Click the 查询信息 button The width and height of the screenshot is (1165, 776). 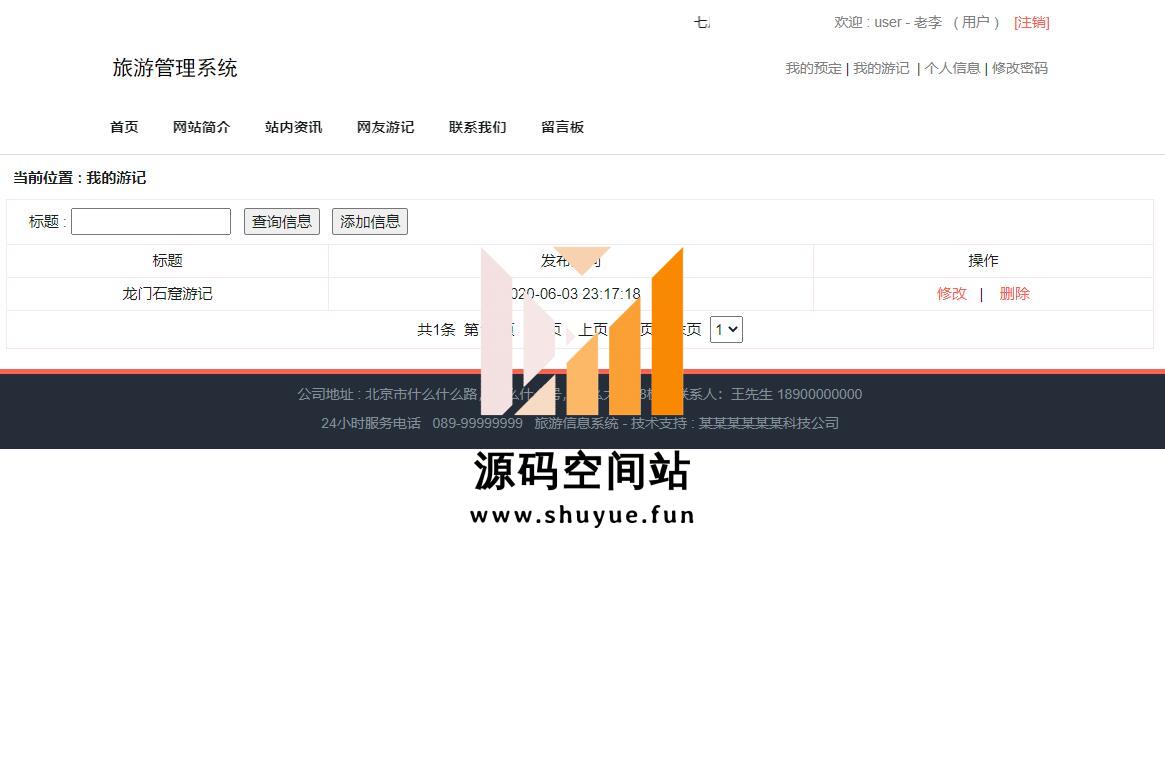point(282,222)
